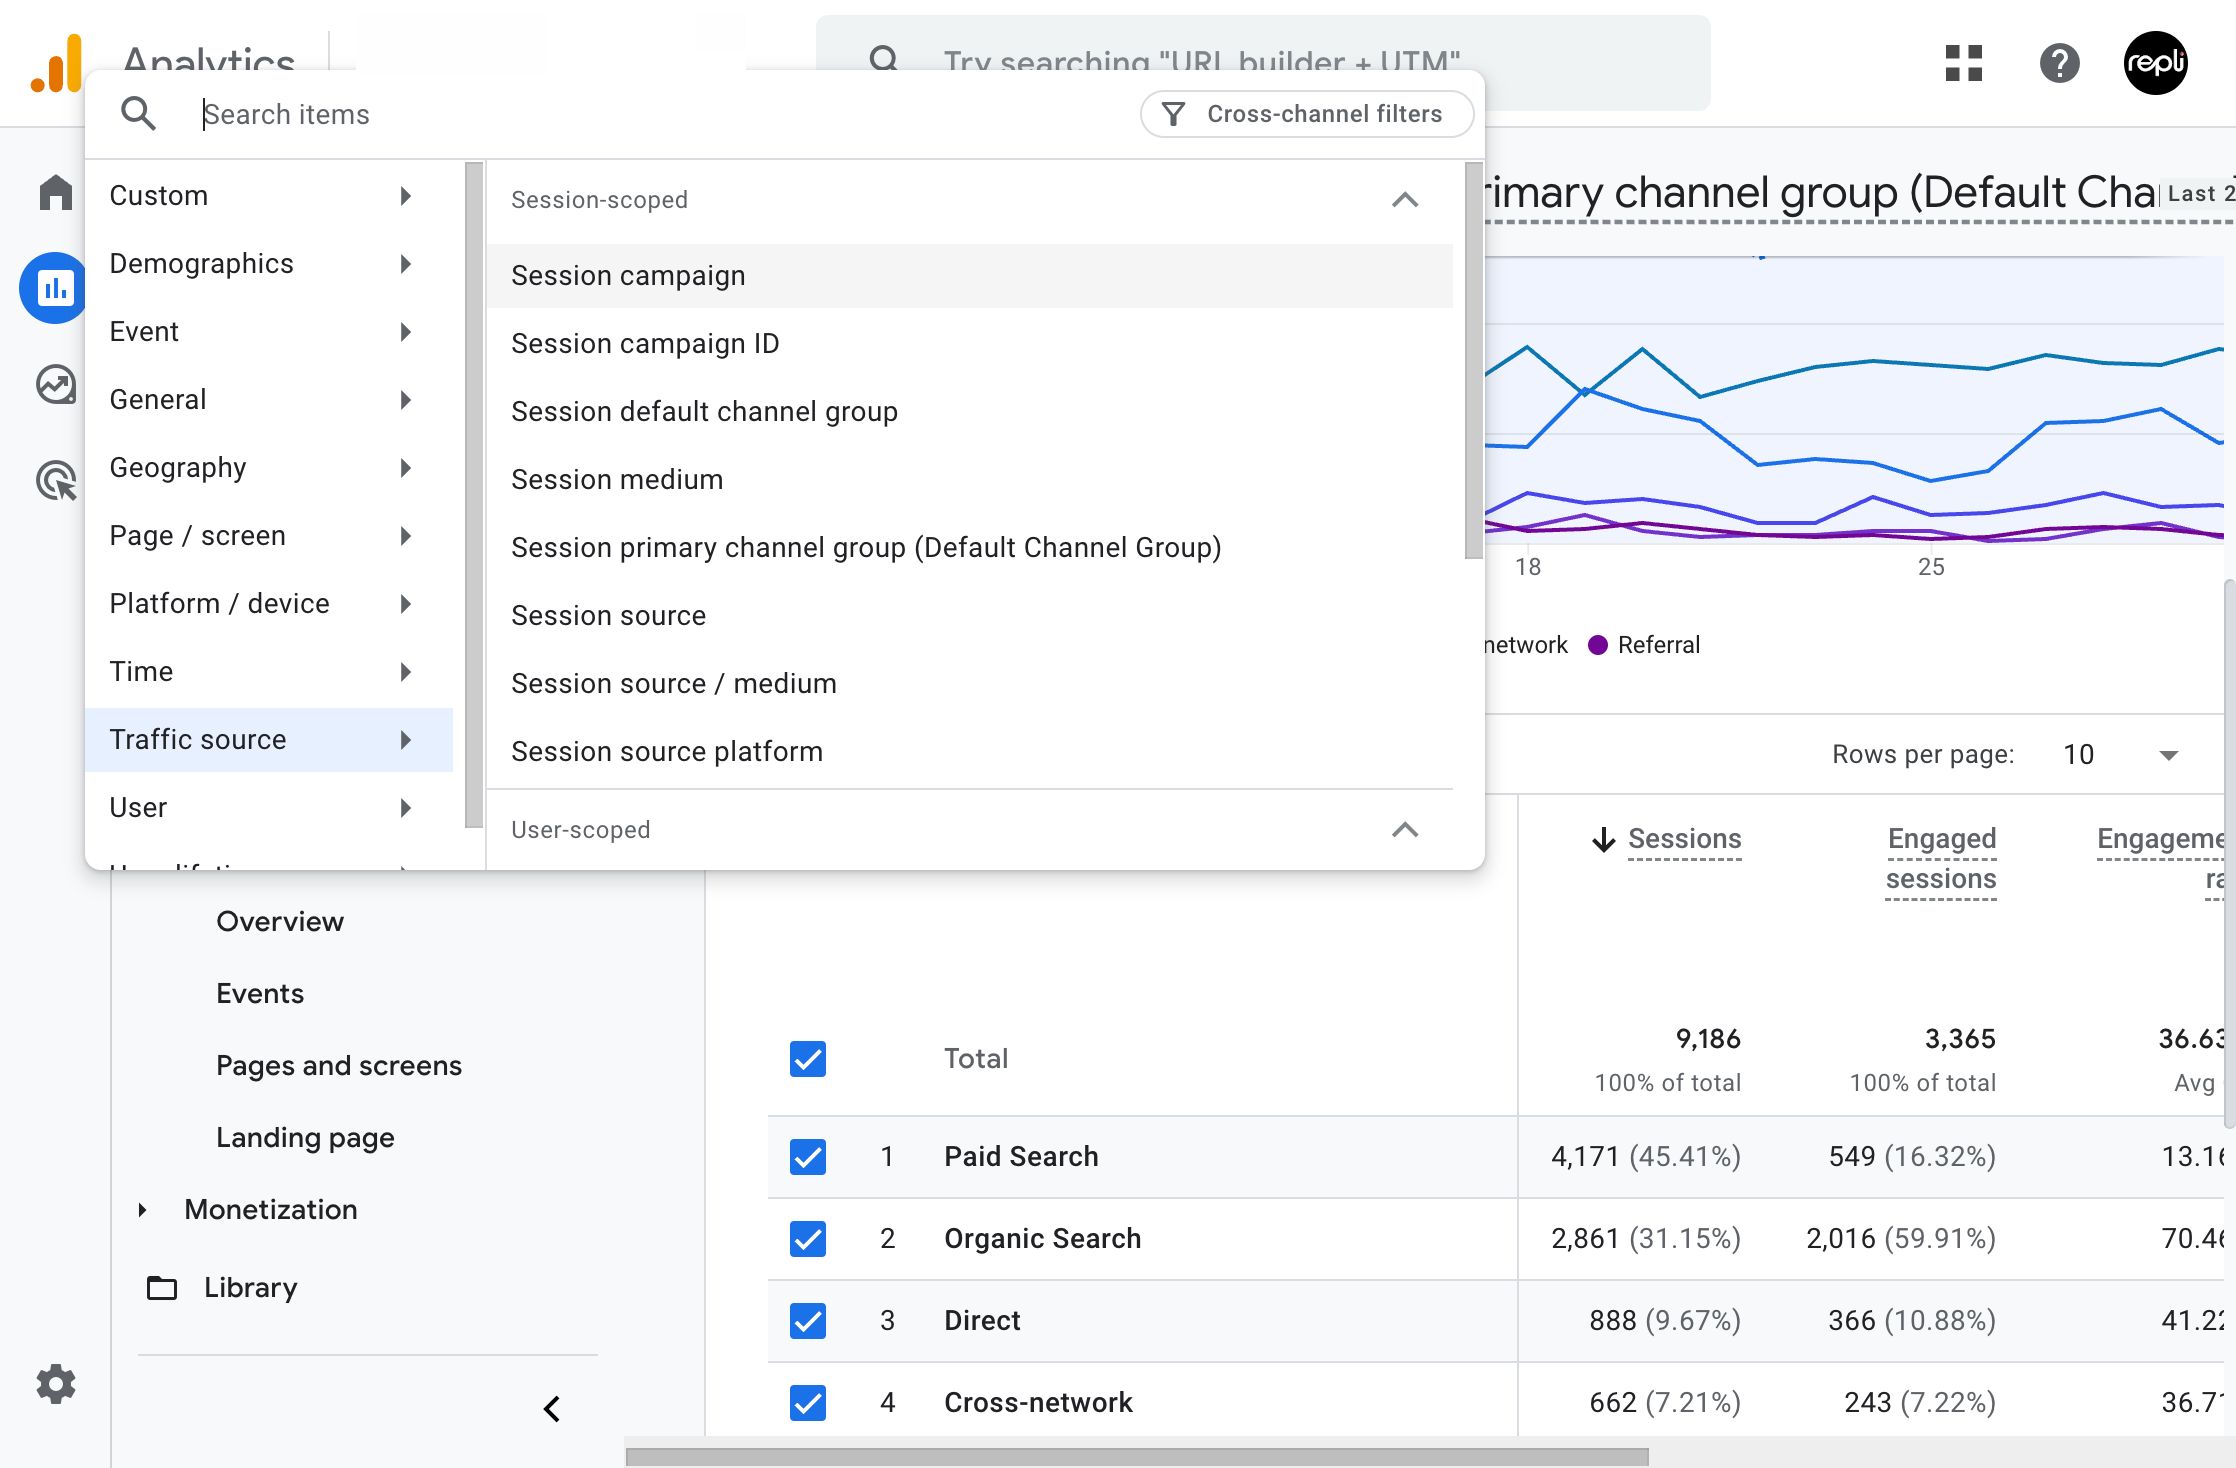Click the Referral purple legend dot

tap(1598, 645)
